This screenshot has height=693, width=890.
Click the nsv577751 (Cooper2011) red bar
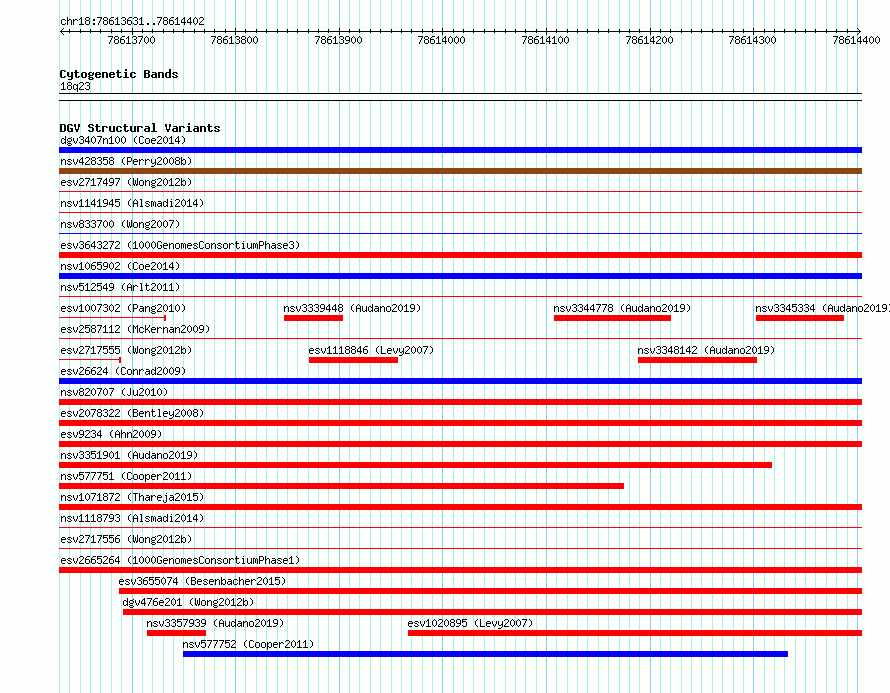341,486
